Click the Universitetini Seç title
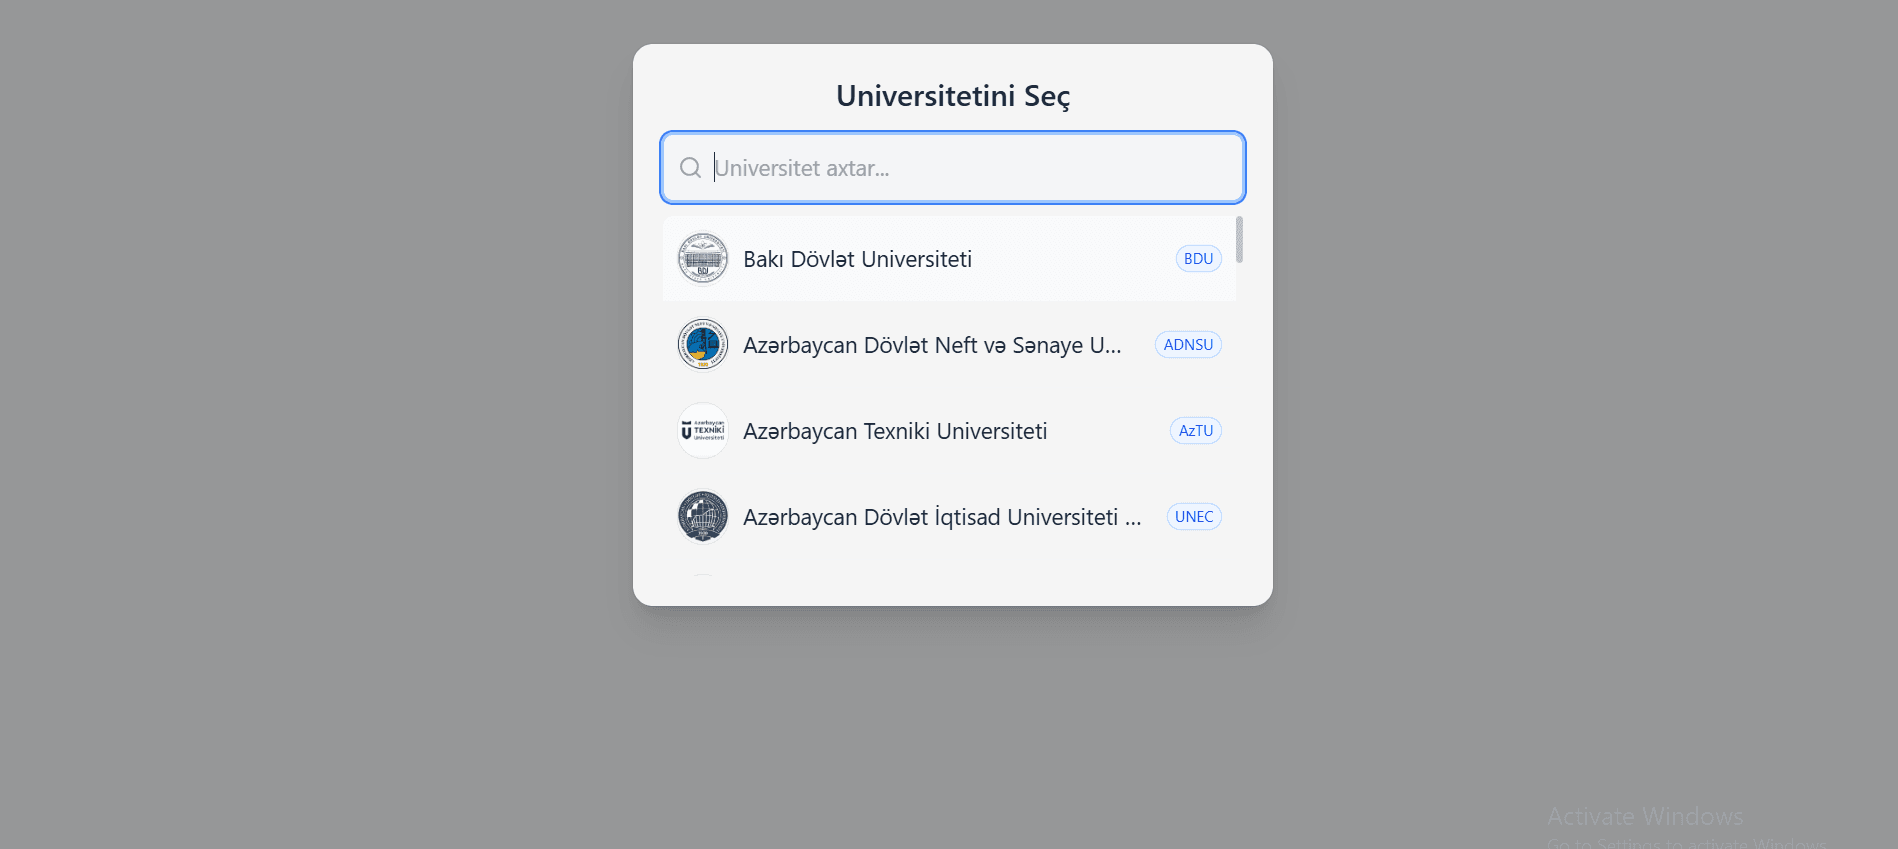Image resolution: width=1898 pixels, height=849 pixels. 952,96
